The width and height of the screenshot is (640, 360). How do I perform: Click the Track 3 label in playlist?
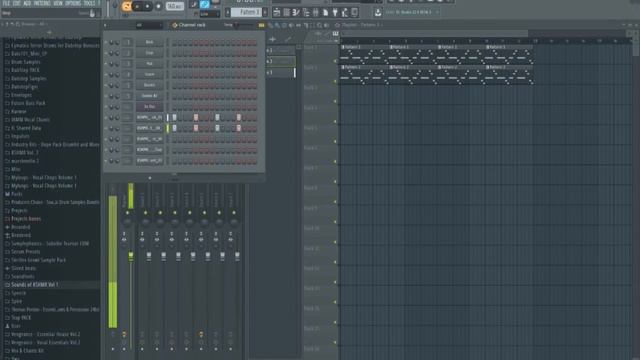pos(311,88)
